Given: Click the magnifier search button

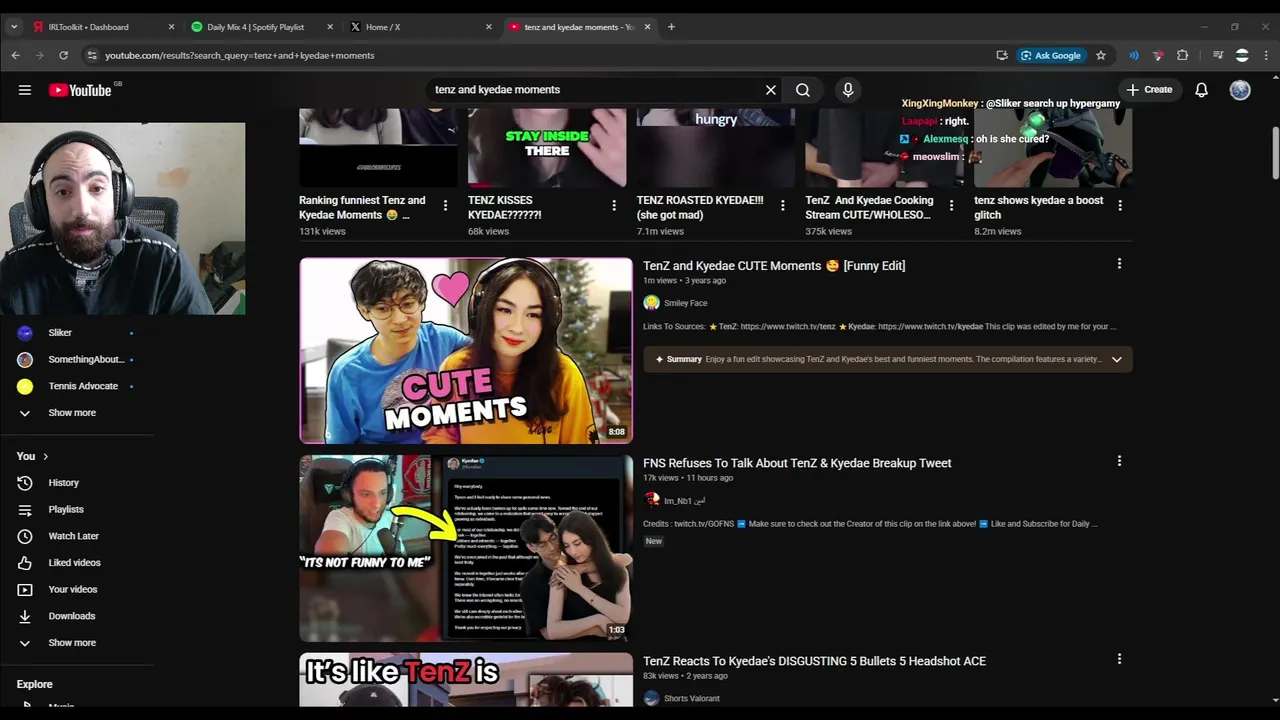Looking at the screenshot, I should pos(803,90).
